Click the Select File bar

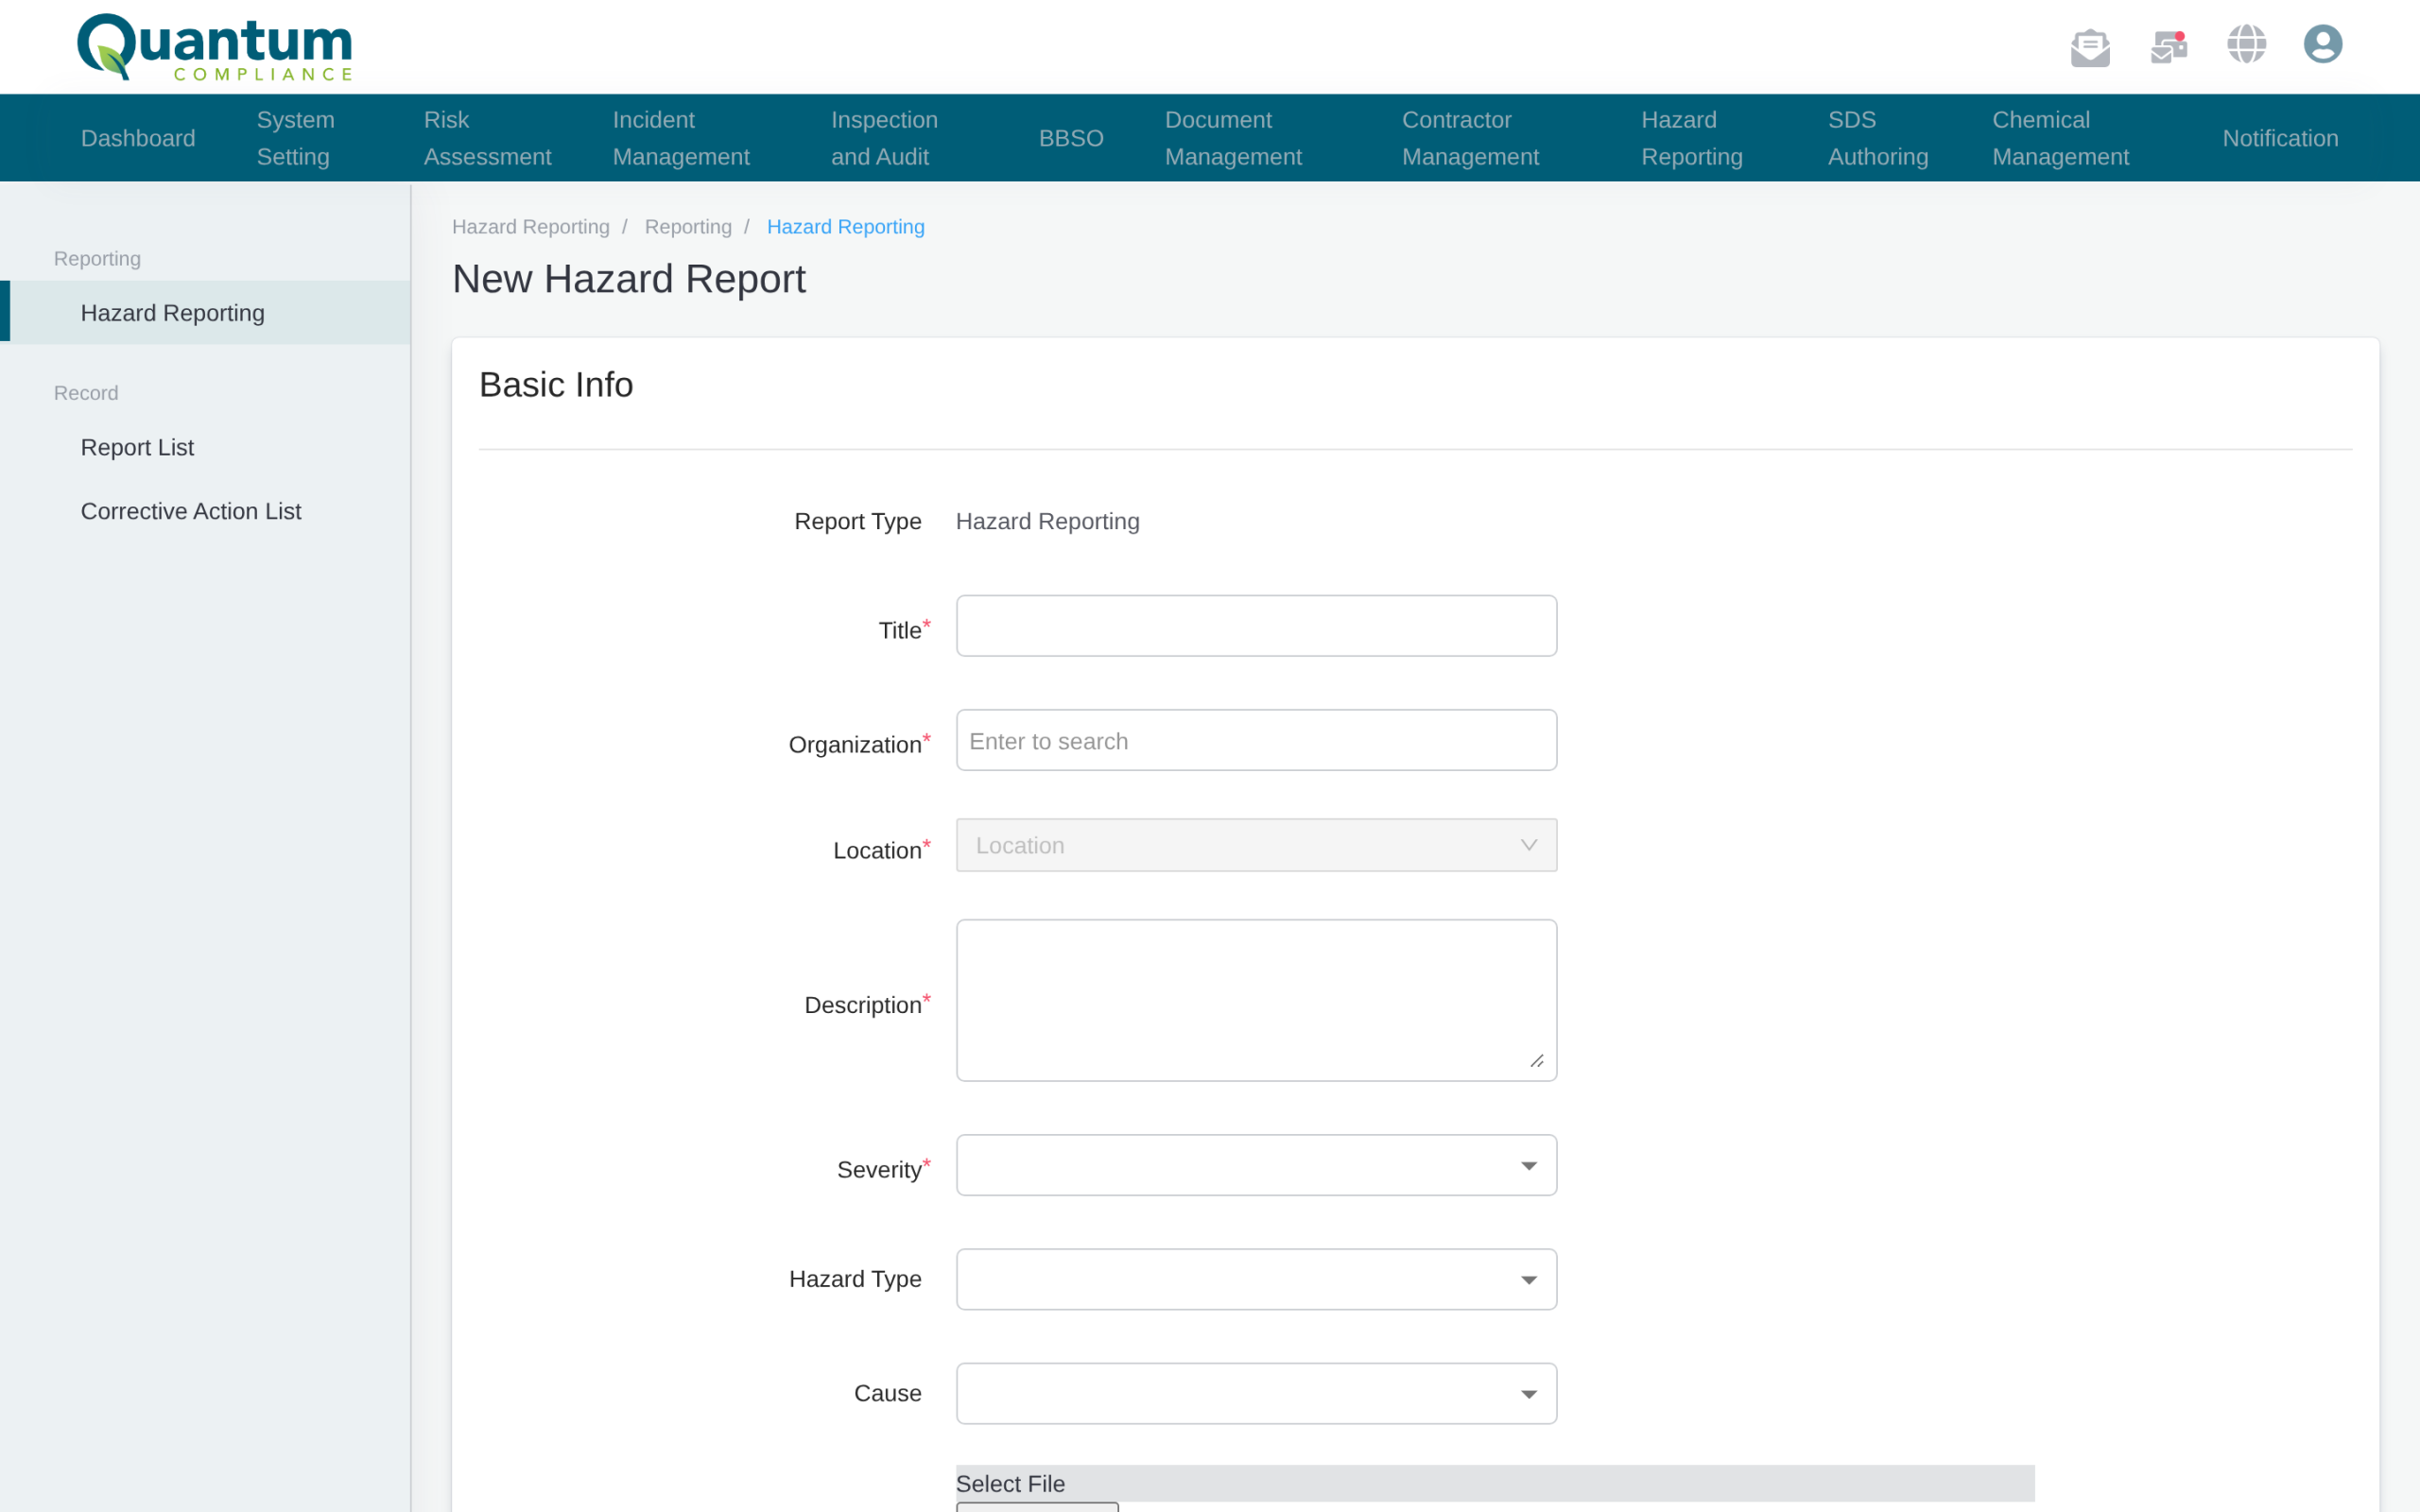click(1495, 1483)
